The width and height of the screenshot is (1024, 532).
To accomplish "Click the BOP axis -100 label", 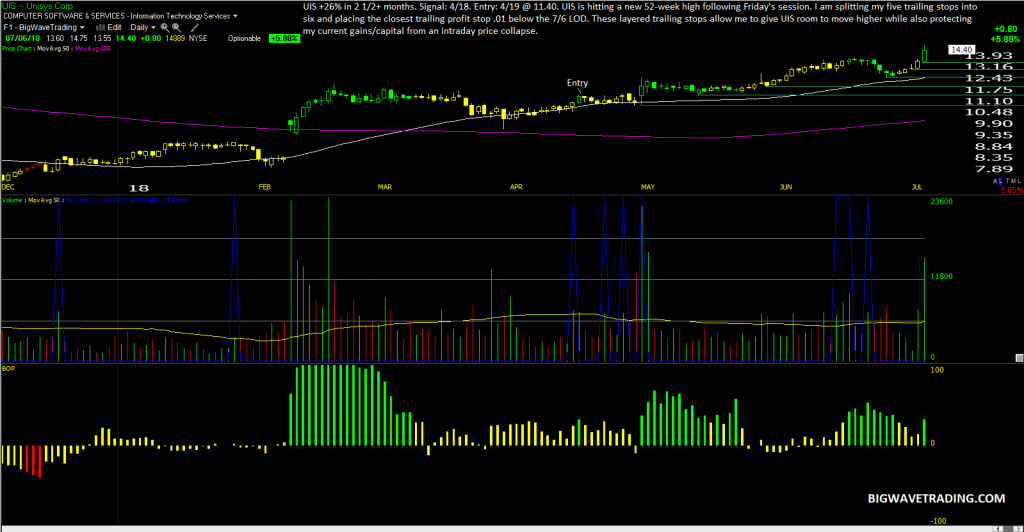I will (x=938, y=521).
